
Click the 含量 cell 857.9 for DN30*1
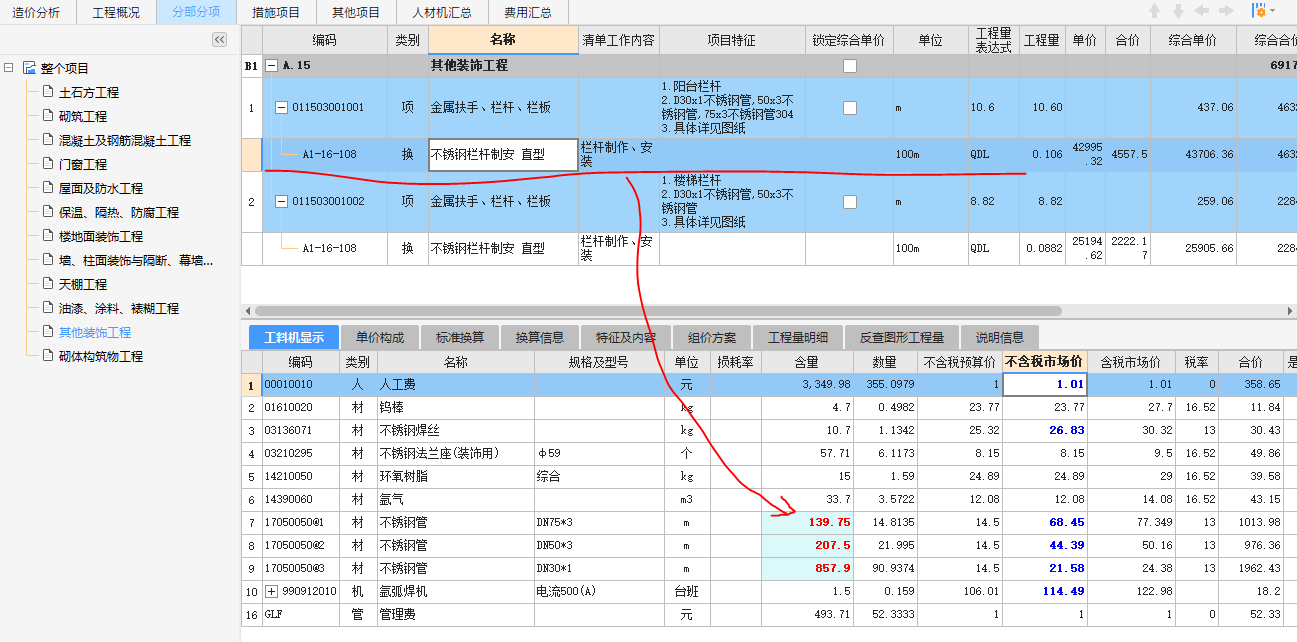(x=807, y=568)
